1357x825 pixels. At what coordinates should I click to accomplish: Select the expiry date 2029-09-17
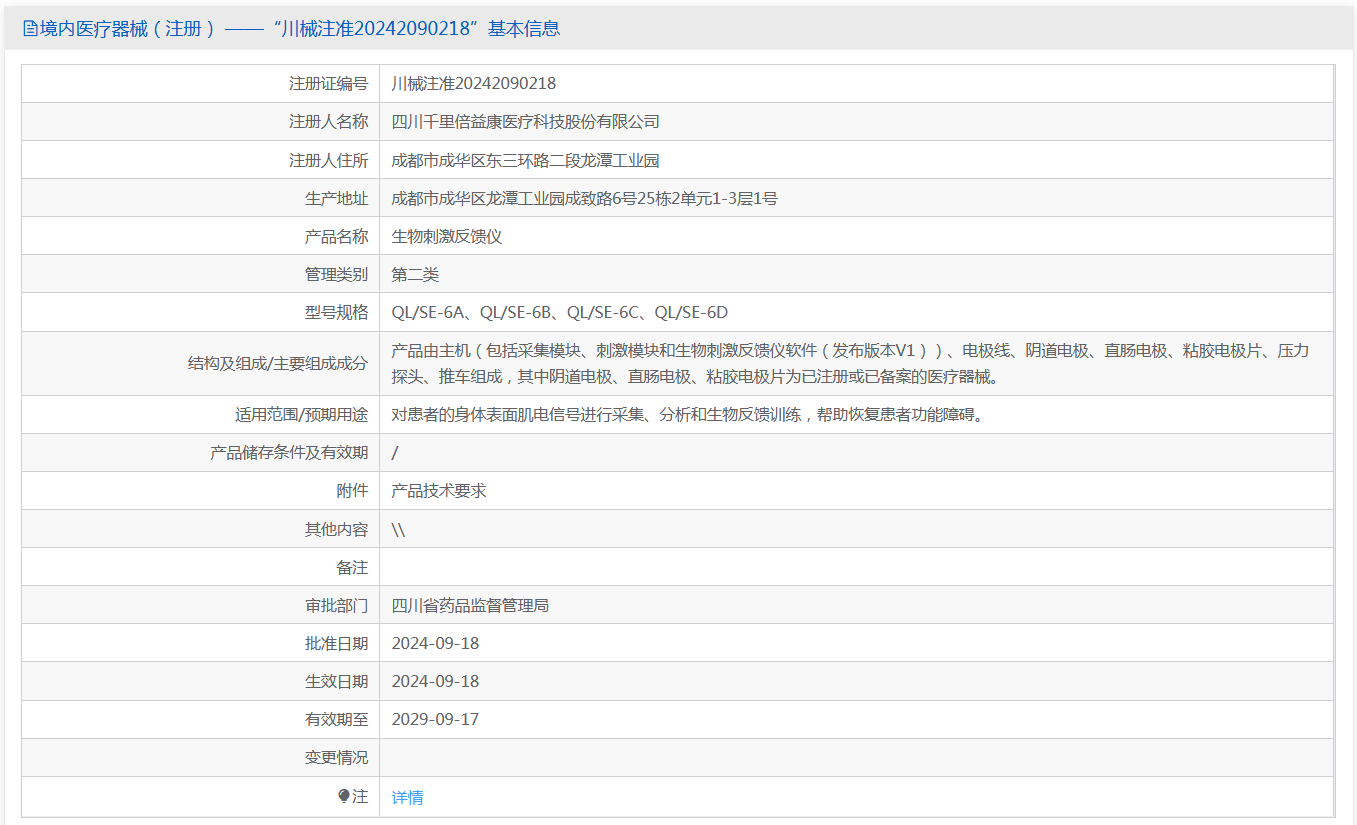[x=435, y=719]
